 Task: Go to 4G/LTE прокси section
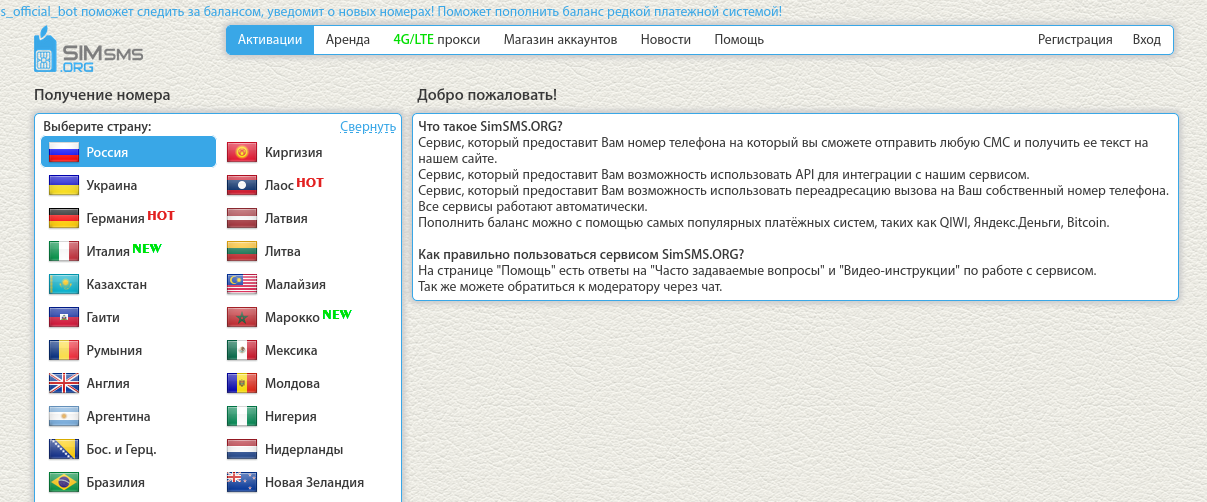pyautogui.click(x=437, y=40)
